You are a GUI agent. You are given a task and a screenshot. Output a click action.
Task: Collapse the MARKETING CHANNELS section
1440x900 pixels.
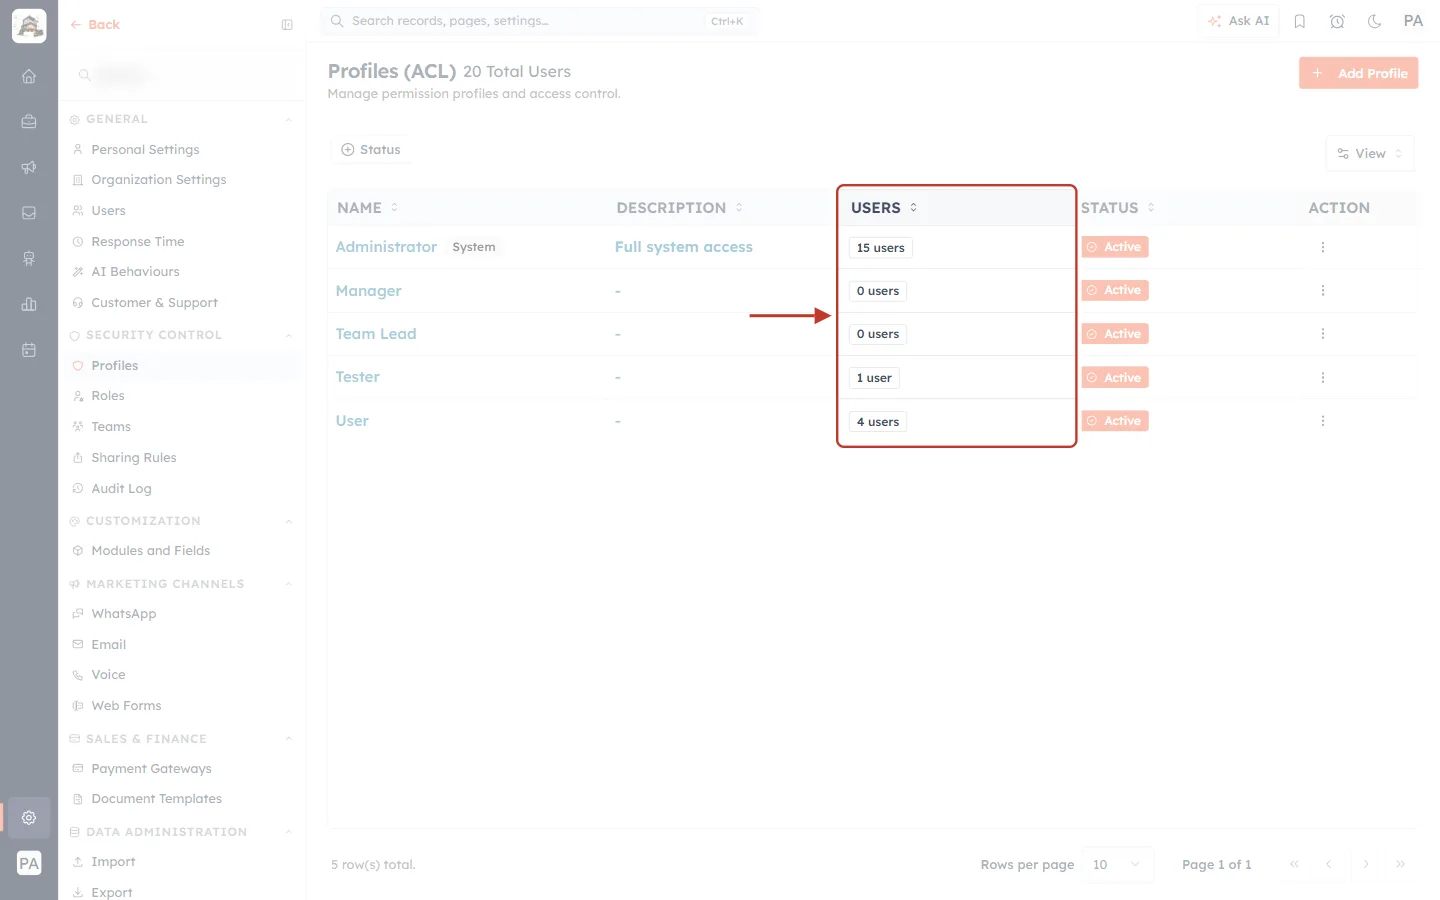point(289,585)
